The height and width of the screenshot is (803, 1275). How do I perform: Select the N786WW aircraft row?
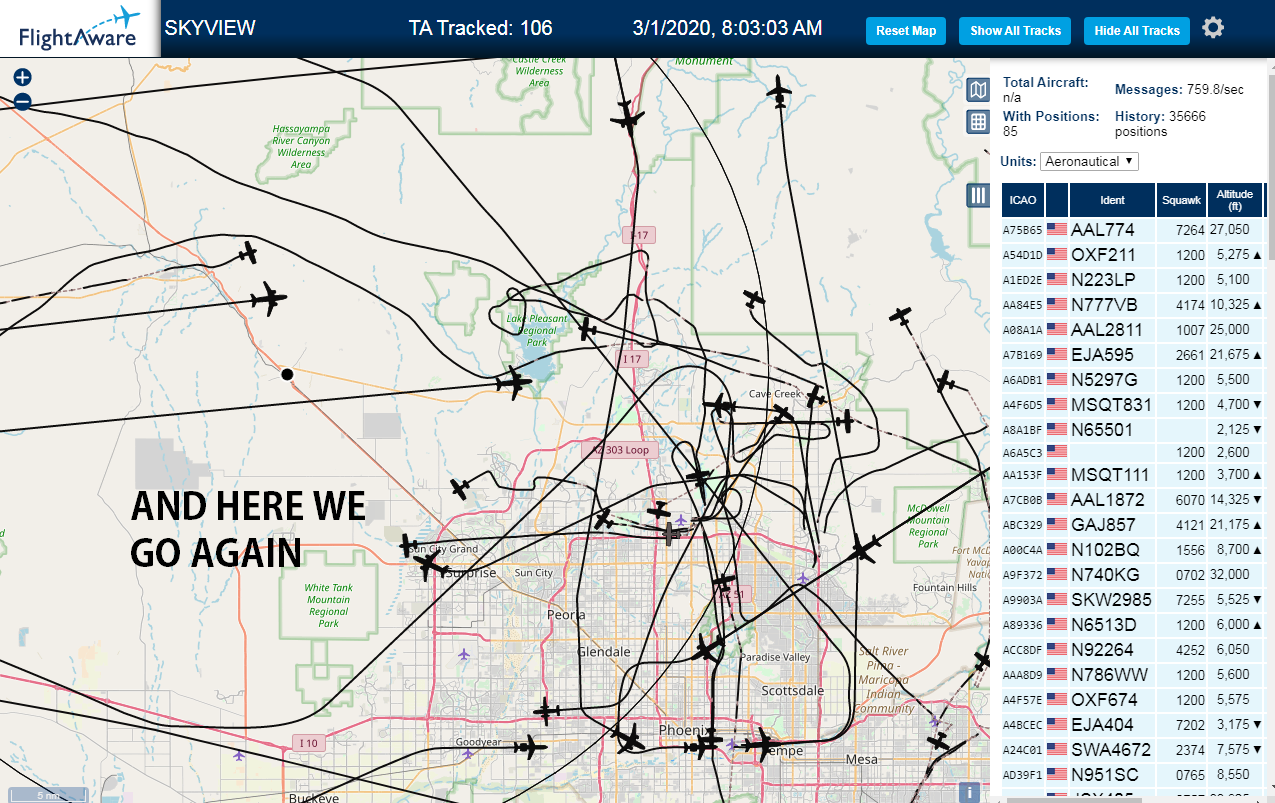[x=1132, y=675]
